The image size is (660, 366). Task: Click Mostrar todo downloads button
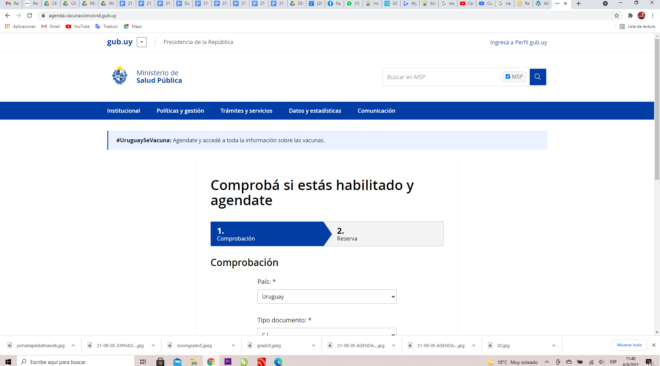click(x=629, y=345)
